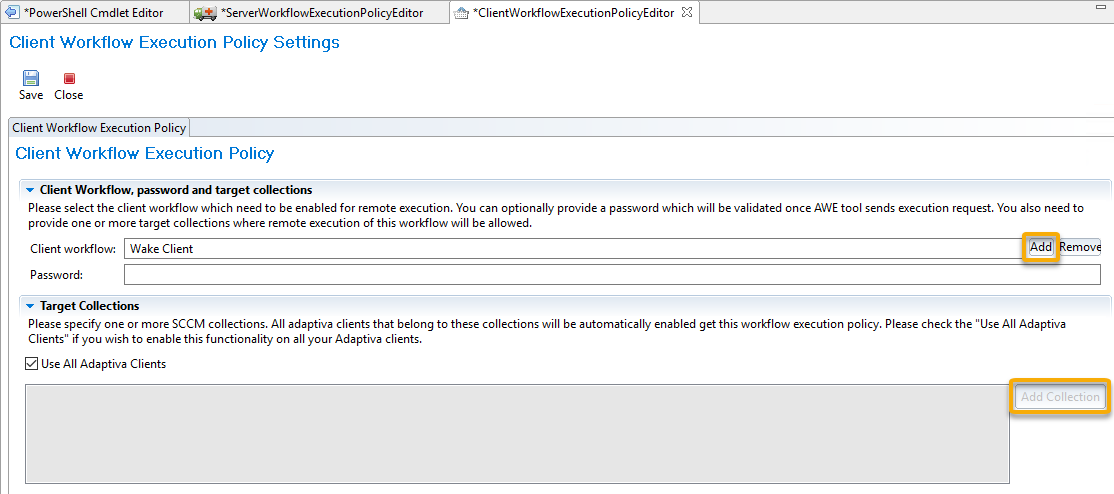This screenshot has height=494, width=1114.
Task: Click the Add Collection button
Action: pos(1060,397)
